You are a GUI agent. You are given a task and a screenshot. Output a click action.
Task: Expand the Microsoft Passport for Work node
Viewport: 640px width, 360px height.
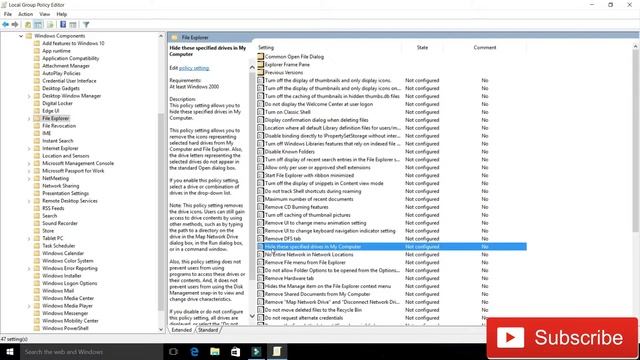coord(29,171)
